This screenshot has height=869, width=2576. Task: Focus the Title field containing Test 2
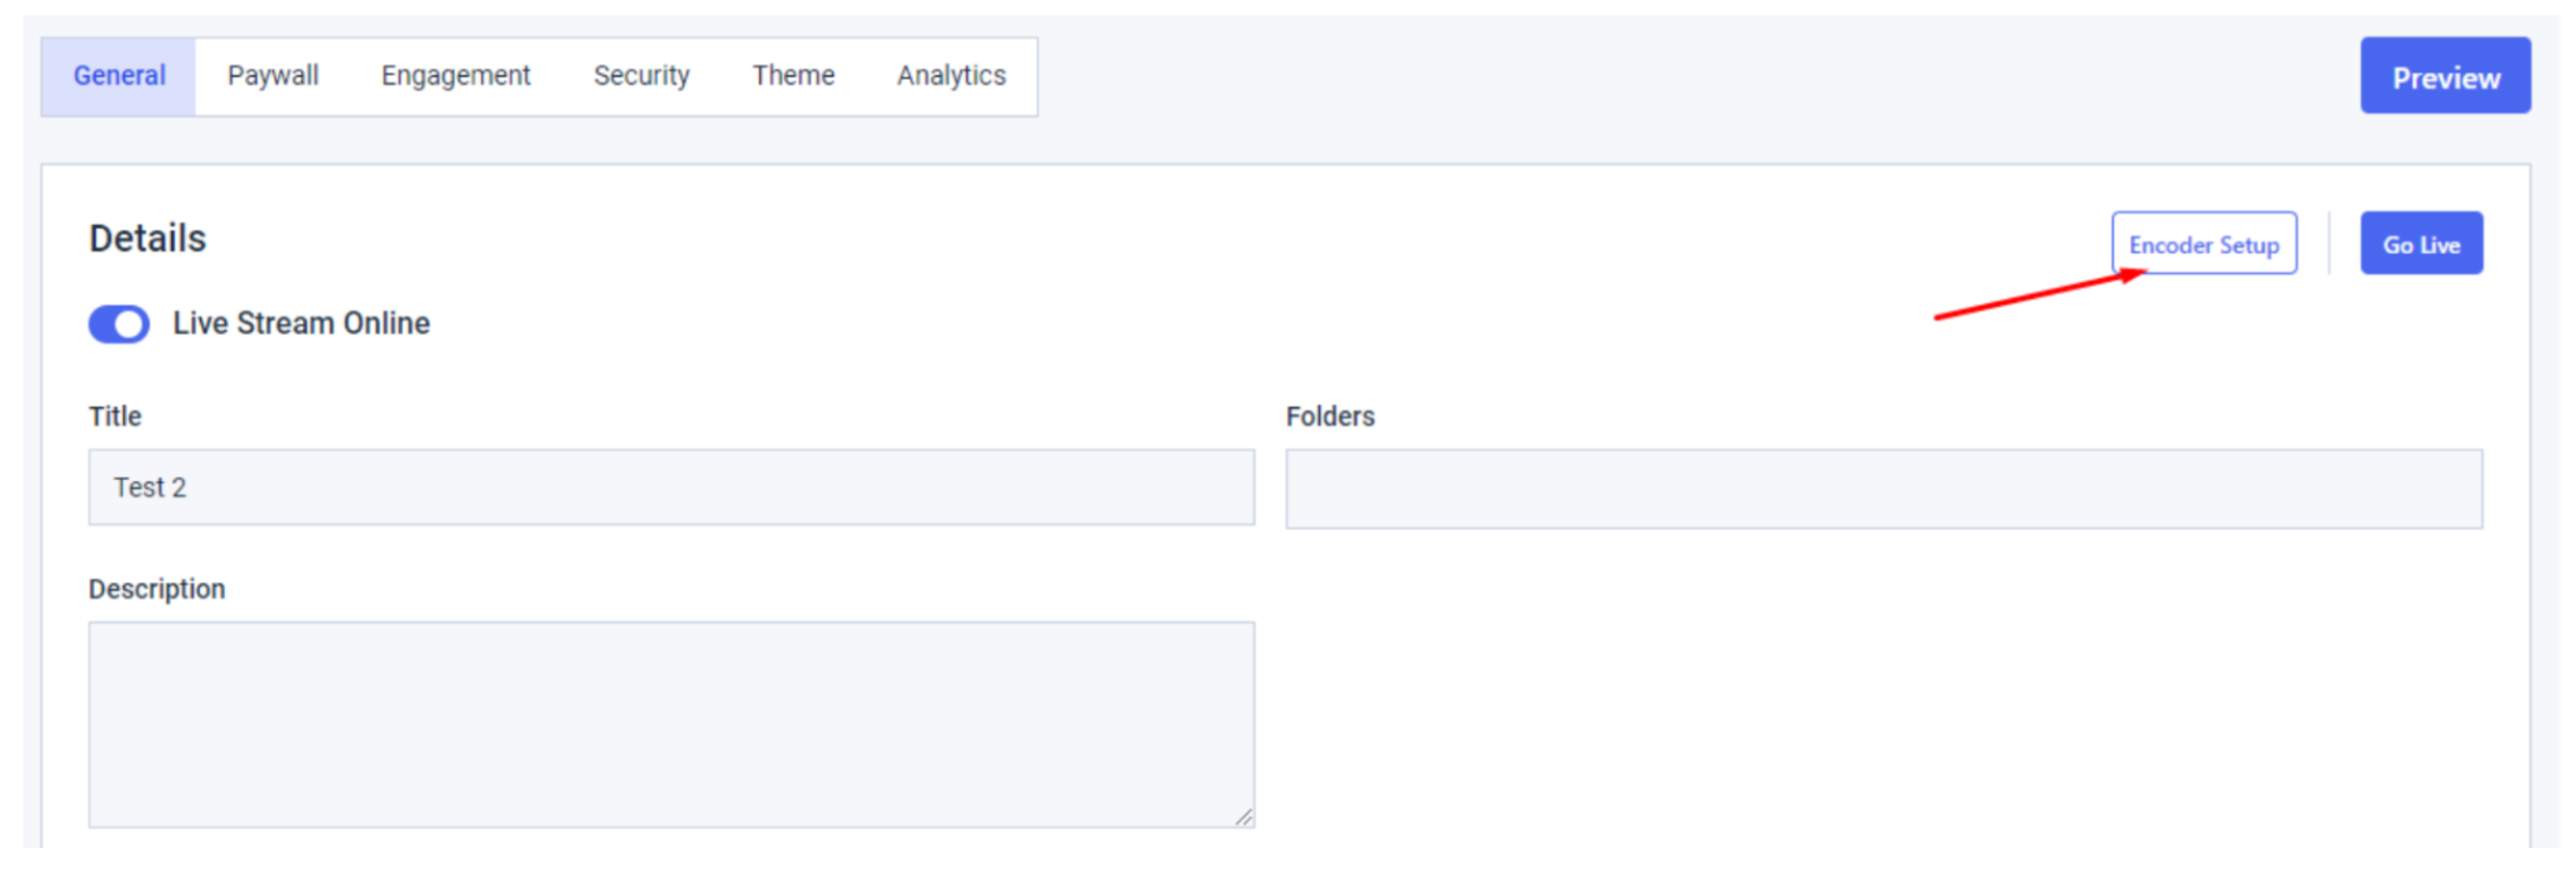671,487
